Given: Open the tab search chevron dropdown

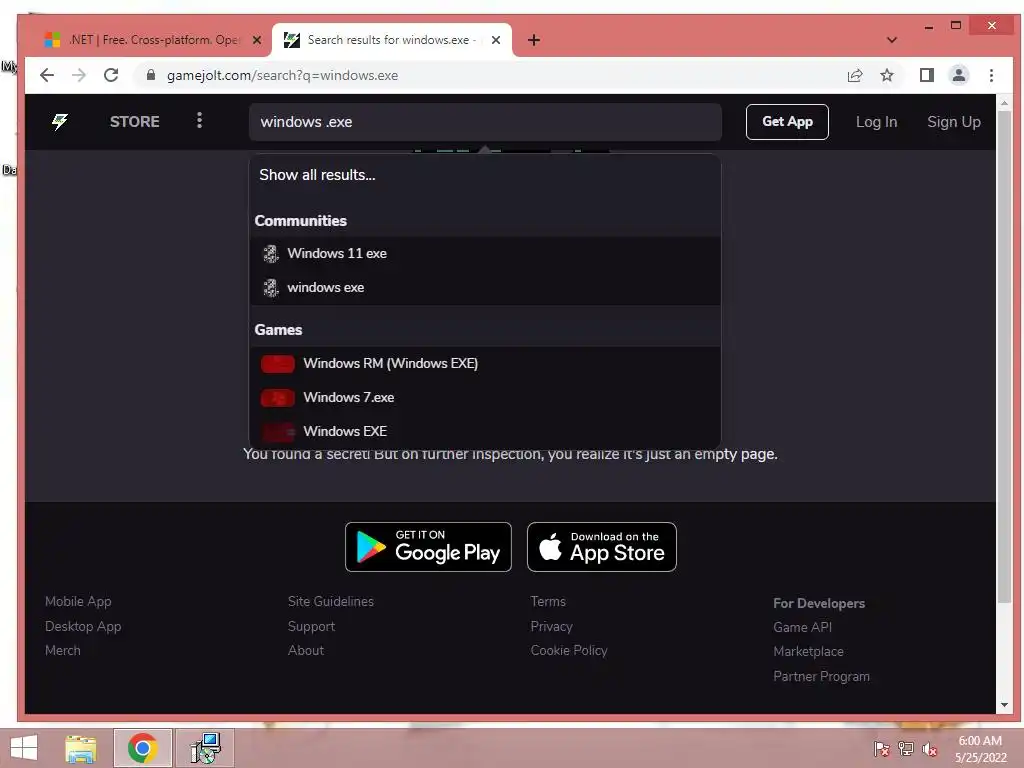Looking at the screenshot, I should click(891, 40).
